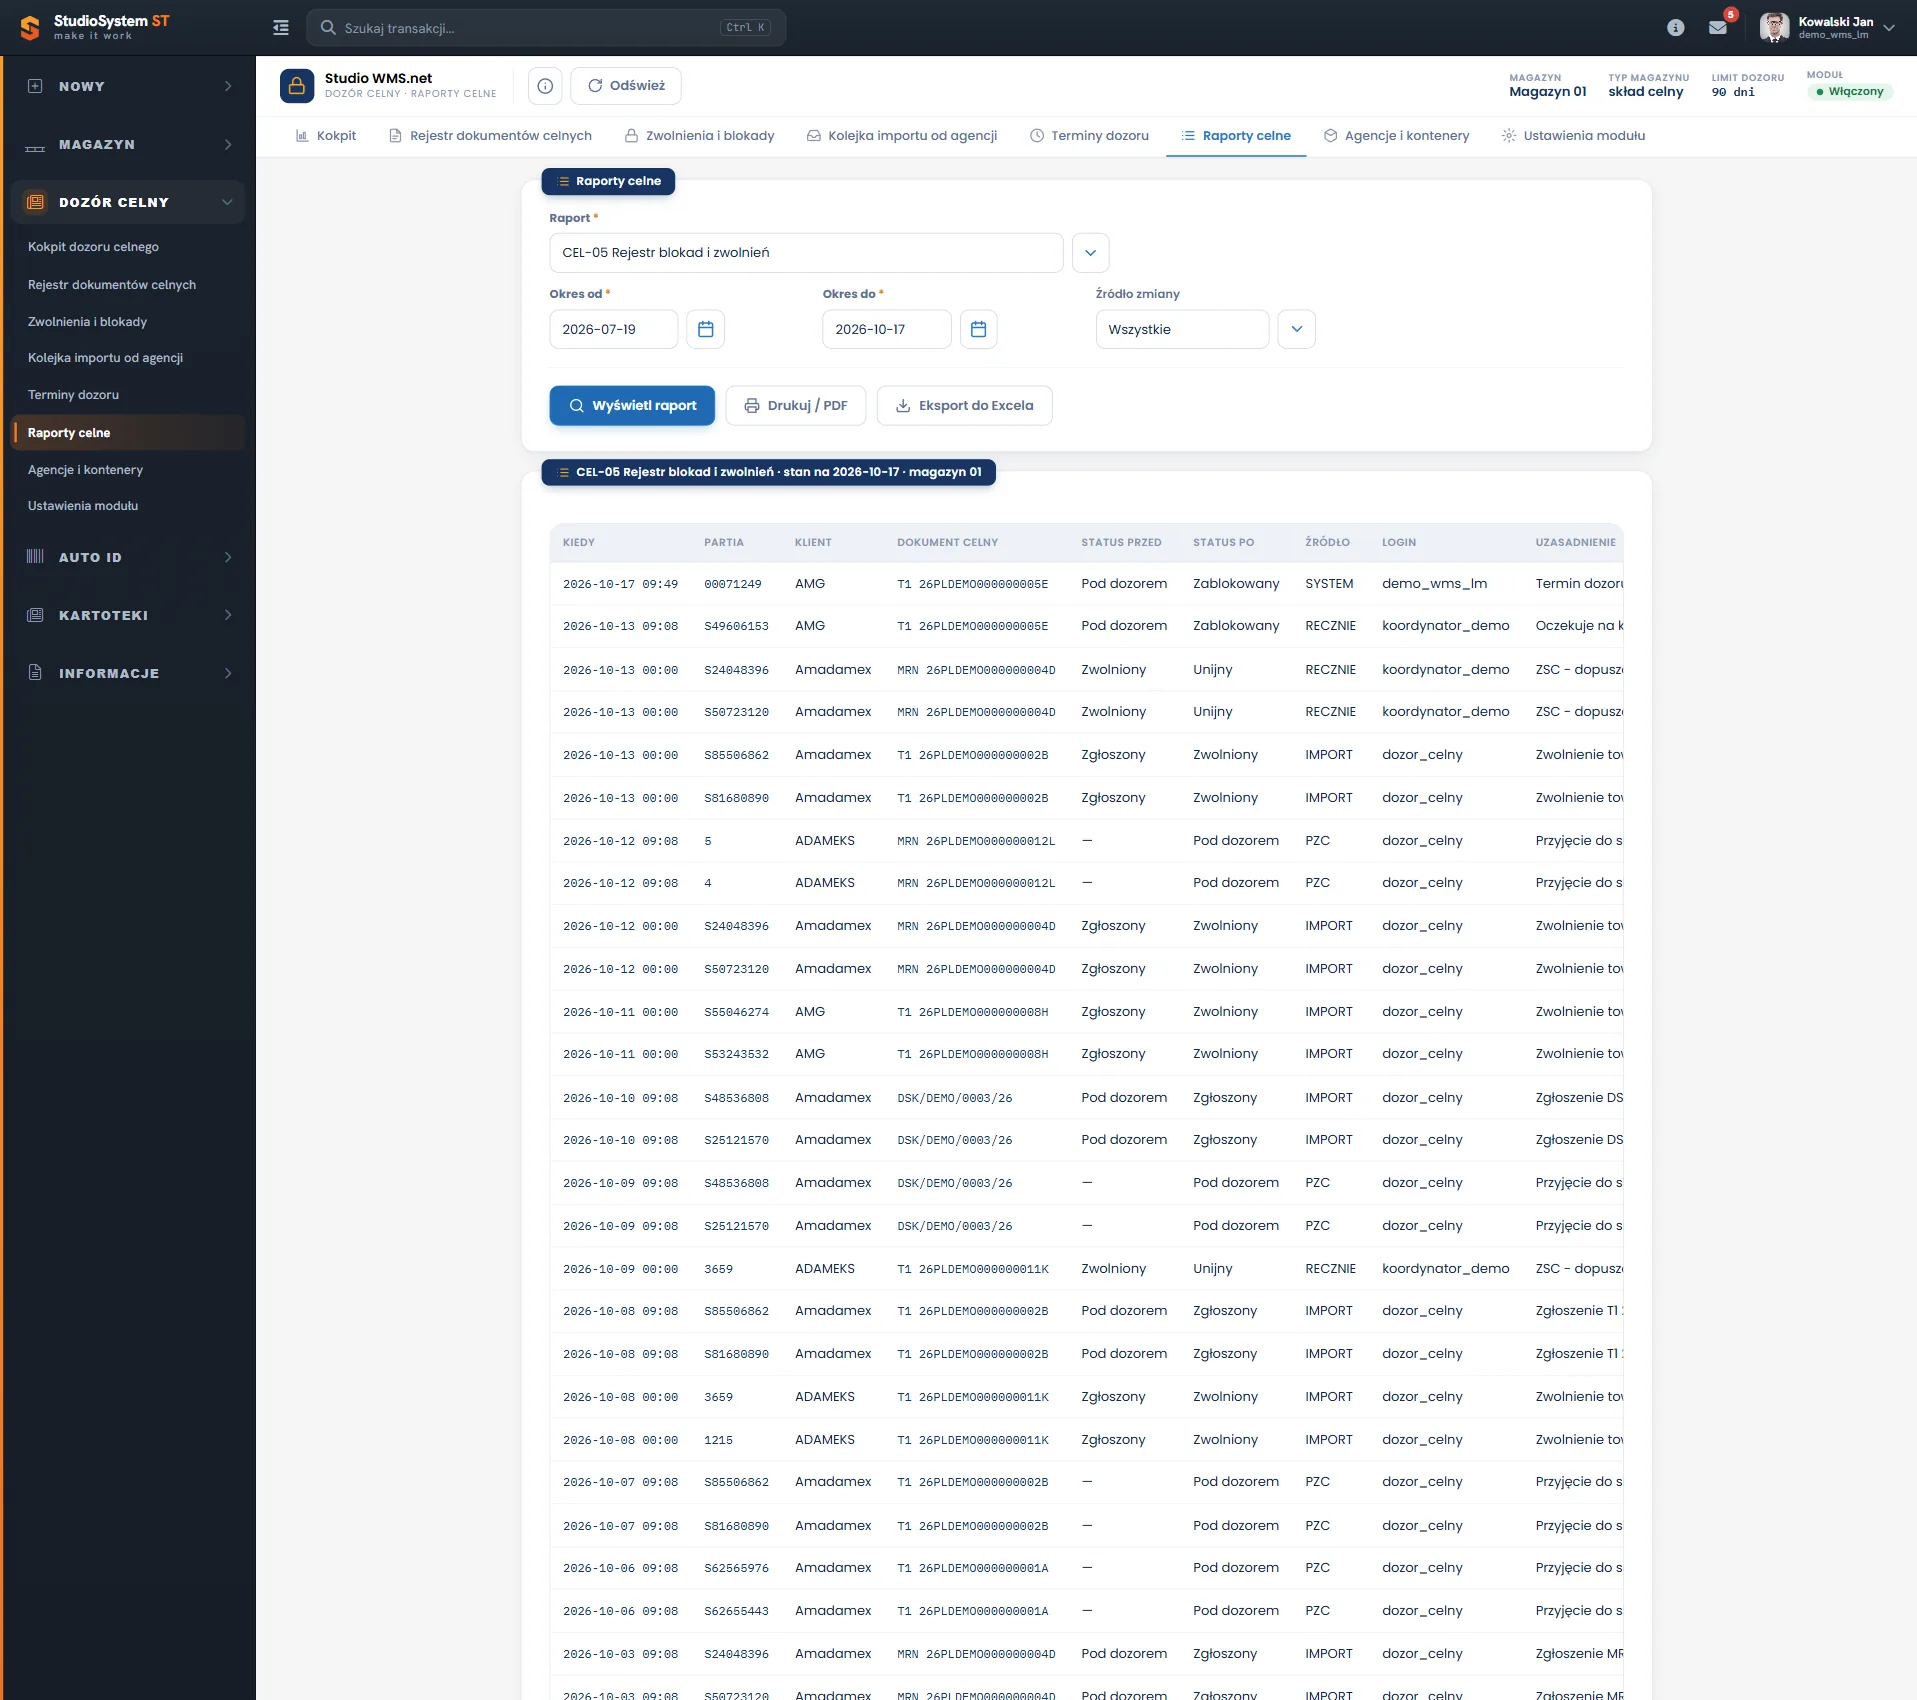Collapse the sidebar menu toggle icon
The height and width of the screenshot is (1700, 1917).
(x=281, y=28)
